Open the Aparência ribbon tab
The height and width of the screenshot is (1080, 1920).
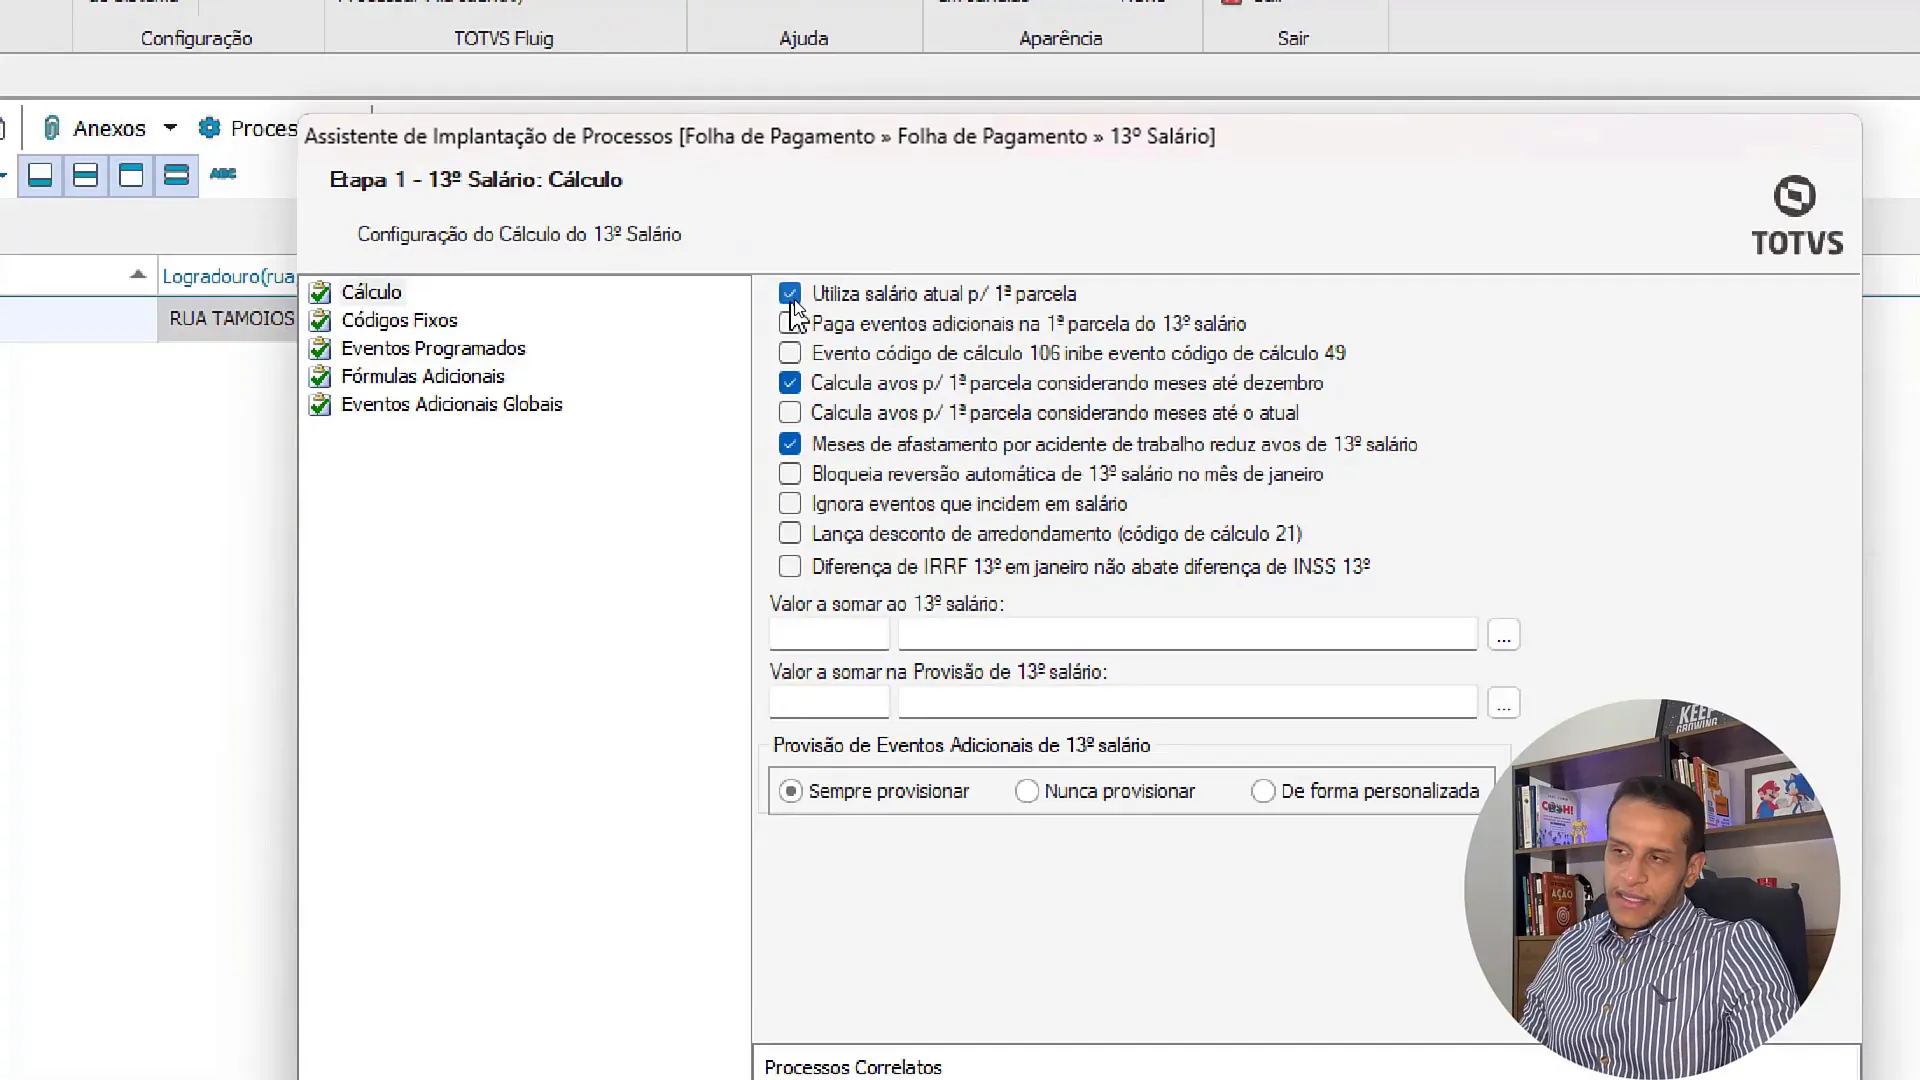1060,38
